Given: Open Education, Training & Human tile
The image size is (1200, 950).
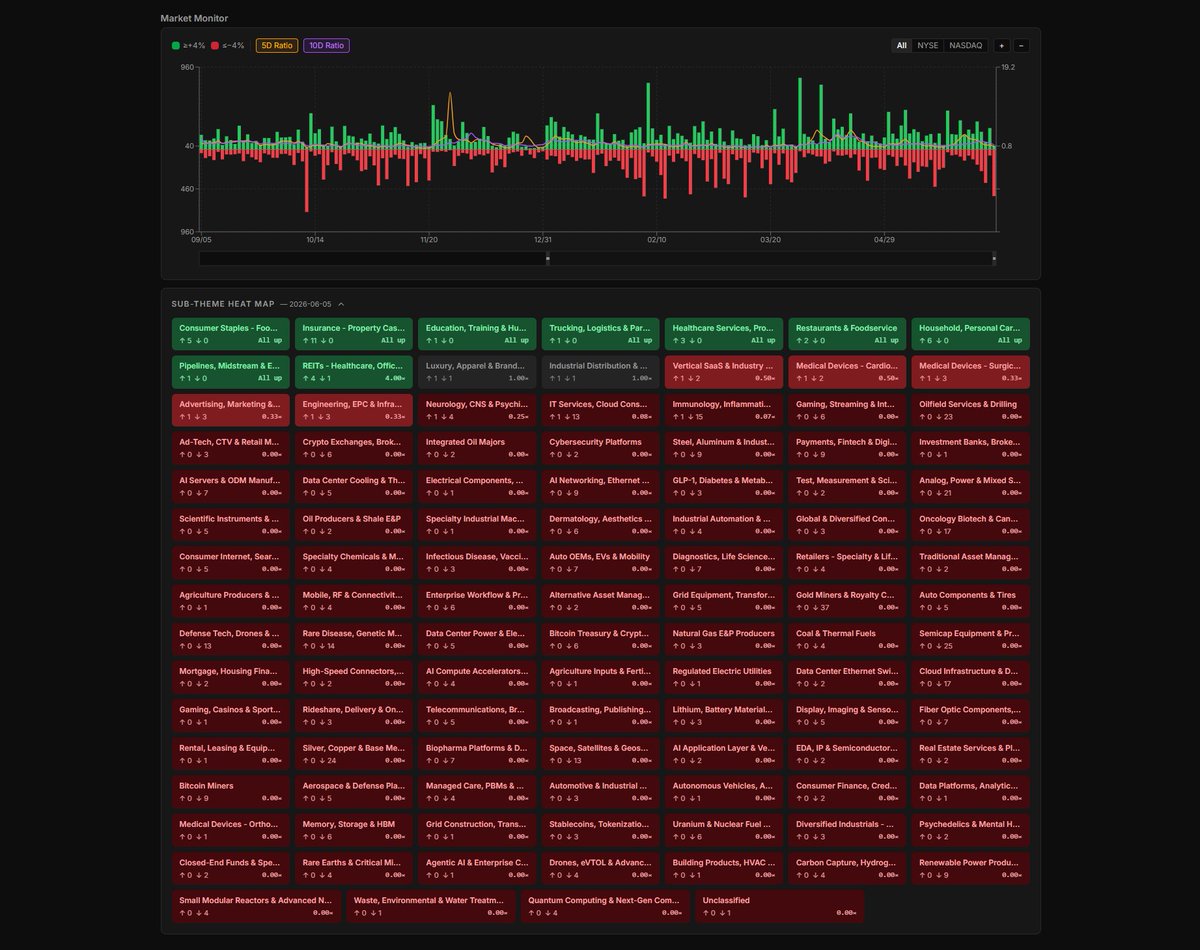Looking at the screenshot, I should (x=477, y=333).
